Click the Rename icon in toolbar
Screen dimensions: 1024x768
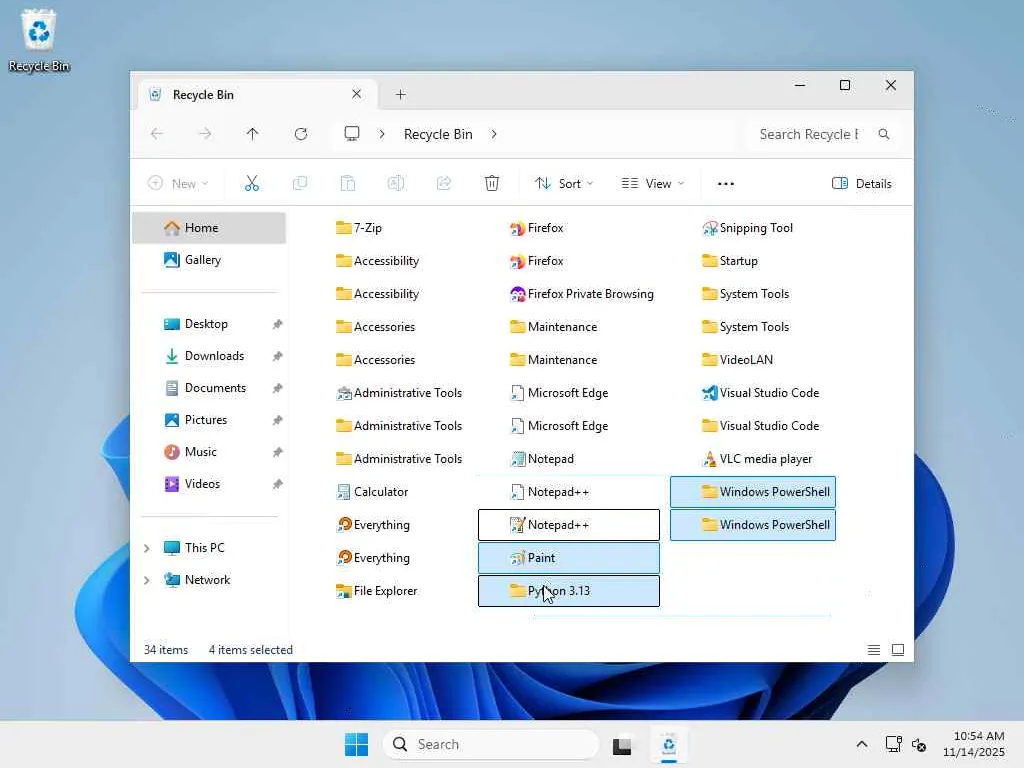click(396, 184)
